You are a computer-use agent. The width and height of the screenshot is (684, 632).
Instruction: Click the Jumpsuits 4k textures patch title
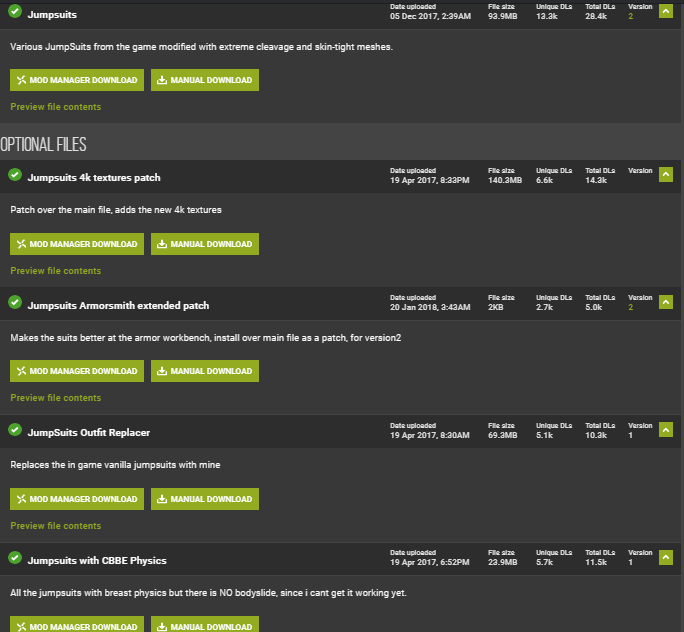click(94, 178)
